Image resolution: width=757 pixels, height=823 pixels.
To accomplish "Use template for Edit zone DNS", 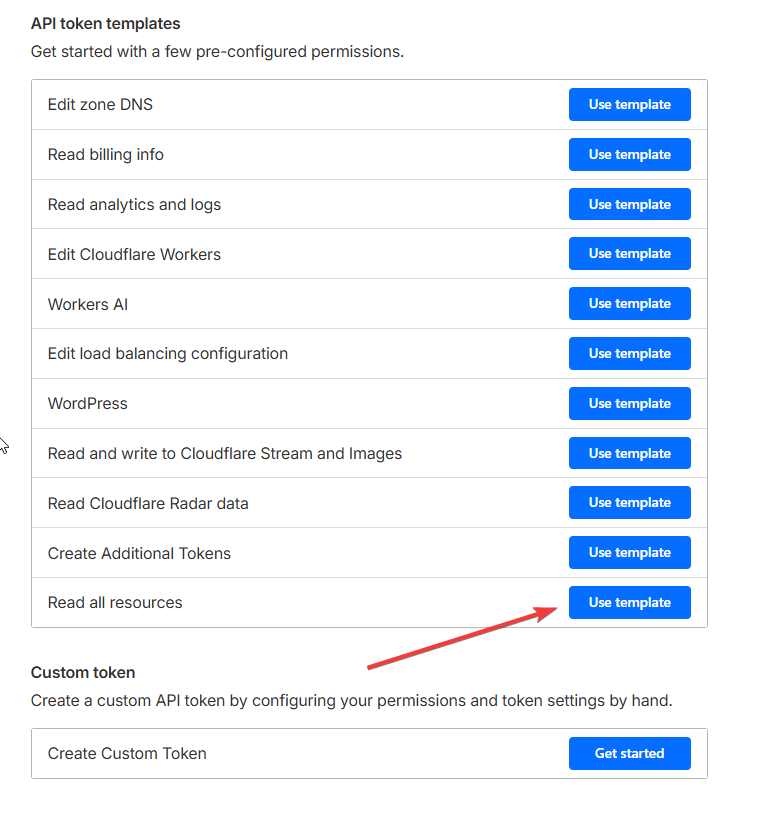I will (629, 105).
